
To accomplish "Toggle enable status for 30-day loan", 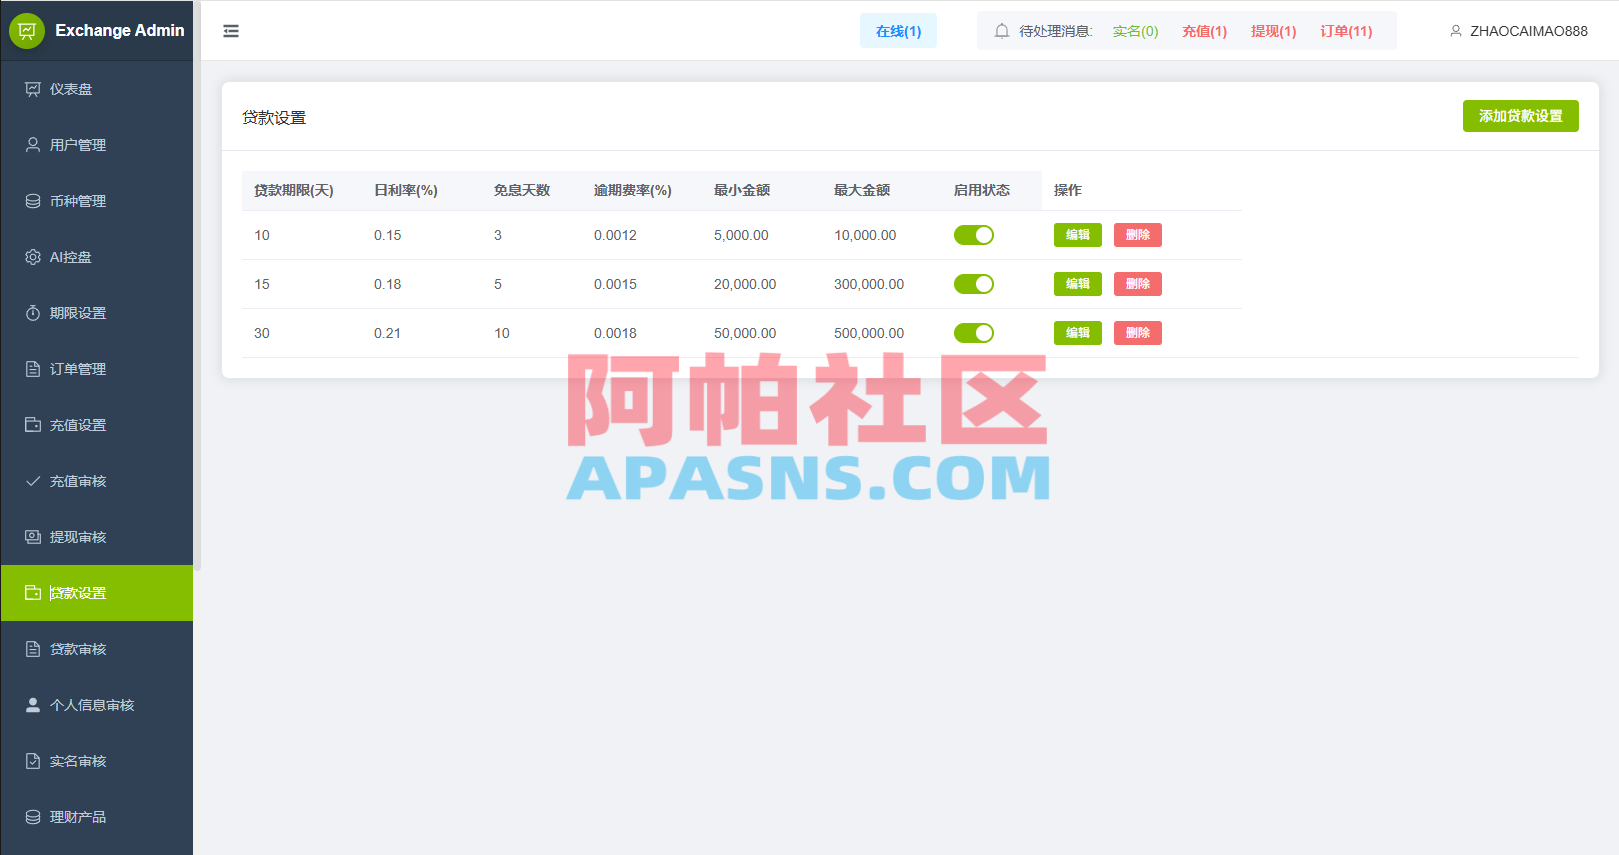I will [974, 333].
